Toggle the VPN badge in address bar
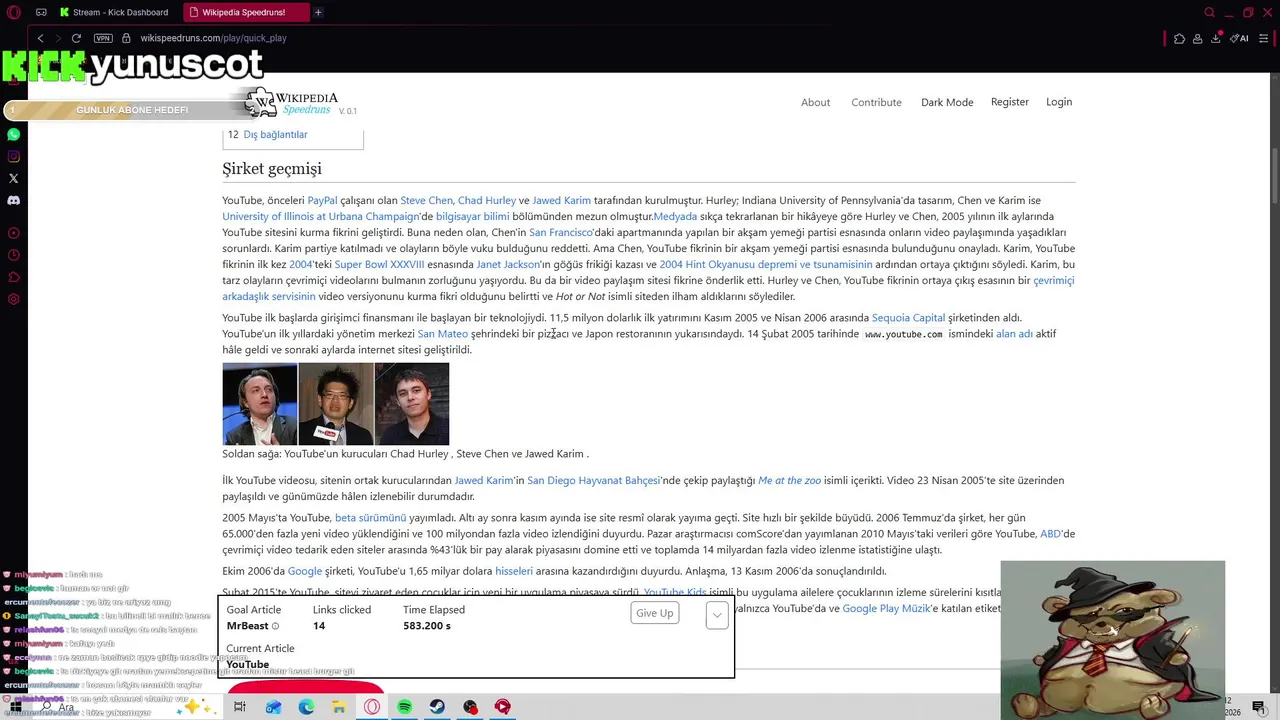 (x=103, y=38)
